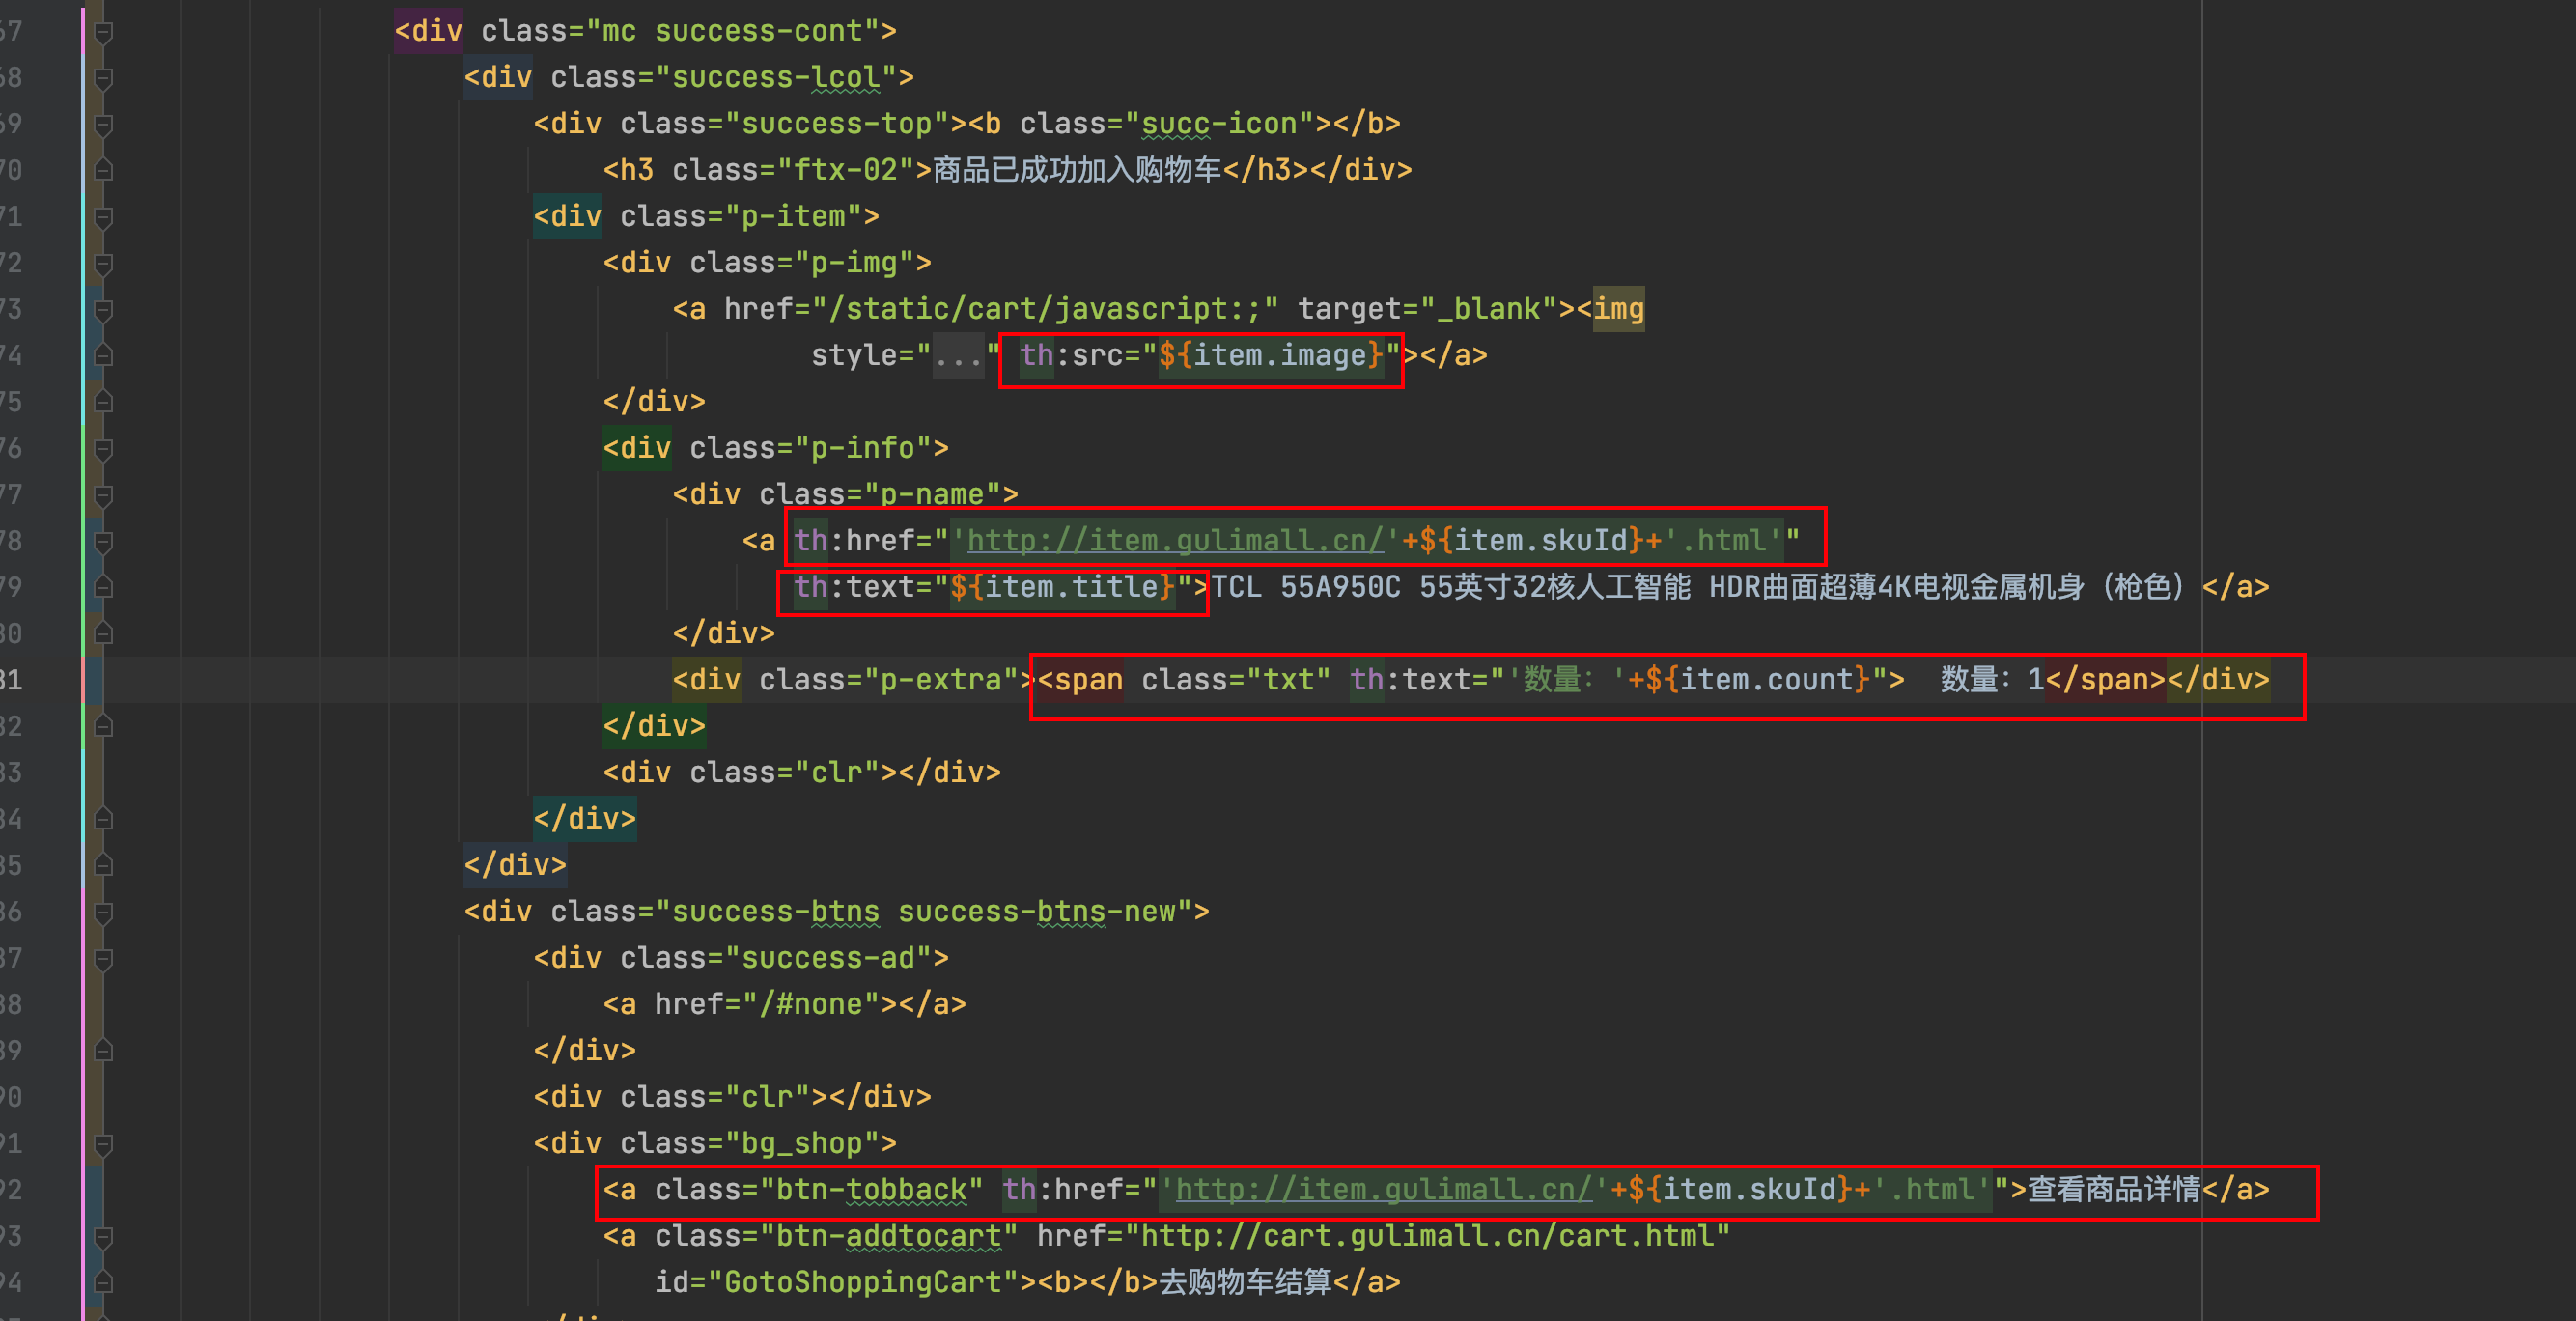Click the "p-extra" class value
2576x1321 pixels.
(x=941, y=680)
